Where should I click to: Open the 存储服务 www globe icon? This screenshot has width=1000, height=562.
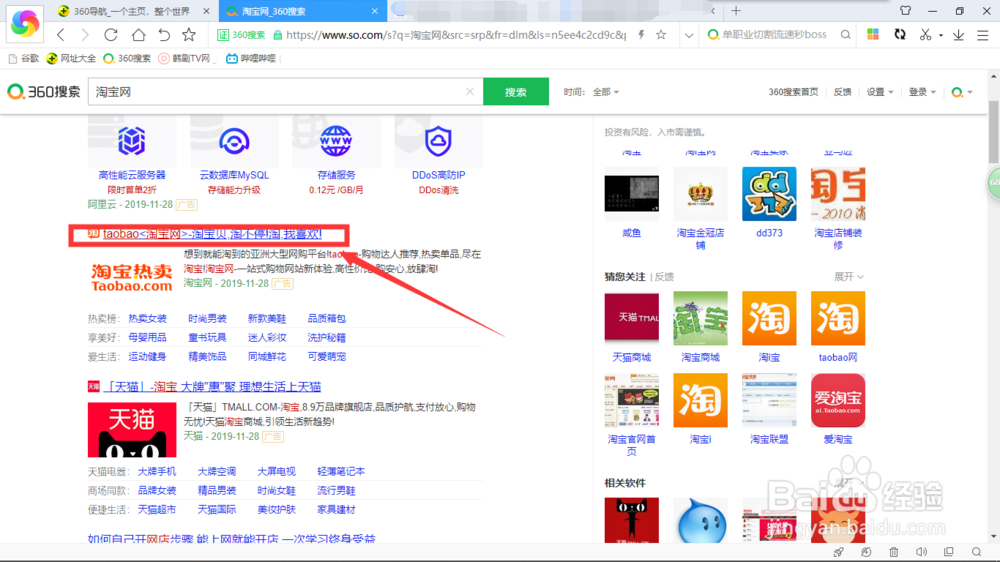coord(336,141)
